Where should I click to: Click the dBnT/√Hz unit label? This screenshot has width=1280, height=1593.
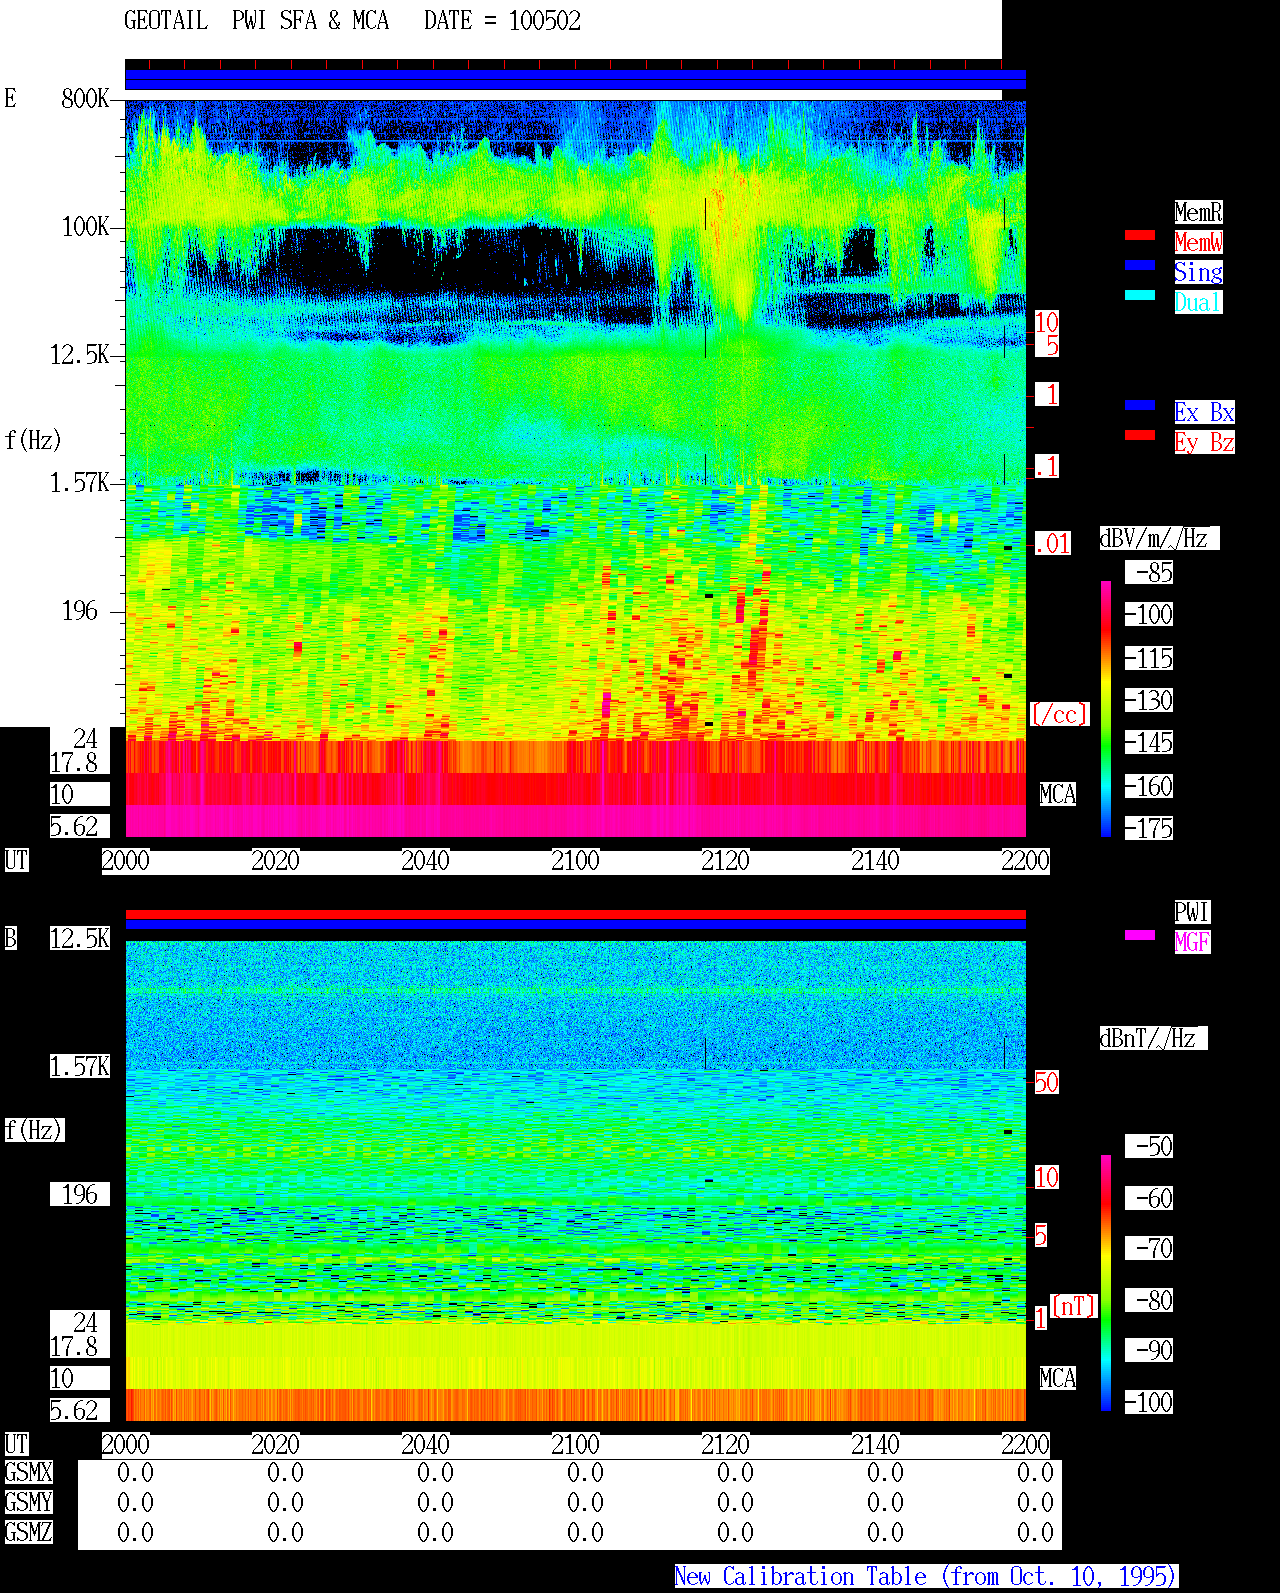coord(1152,1038)
